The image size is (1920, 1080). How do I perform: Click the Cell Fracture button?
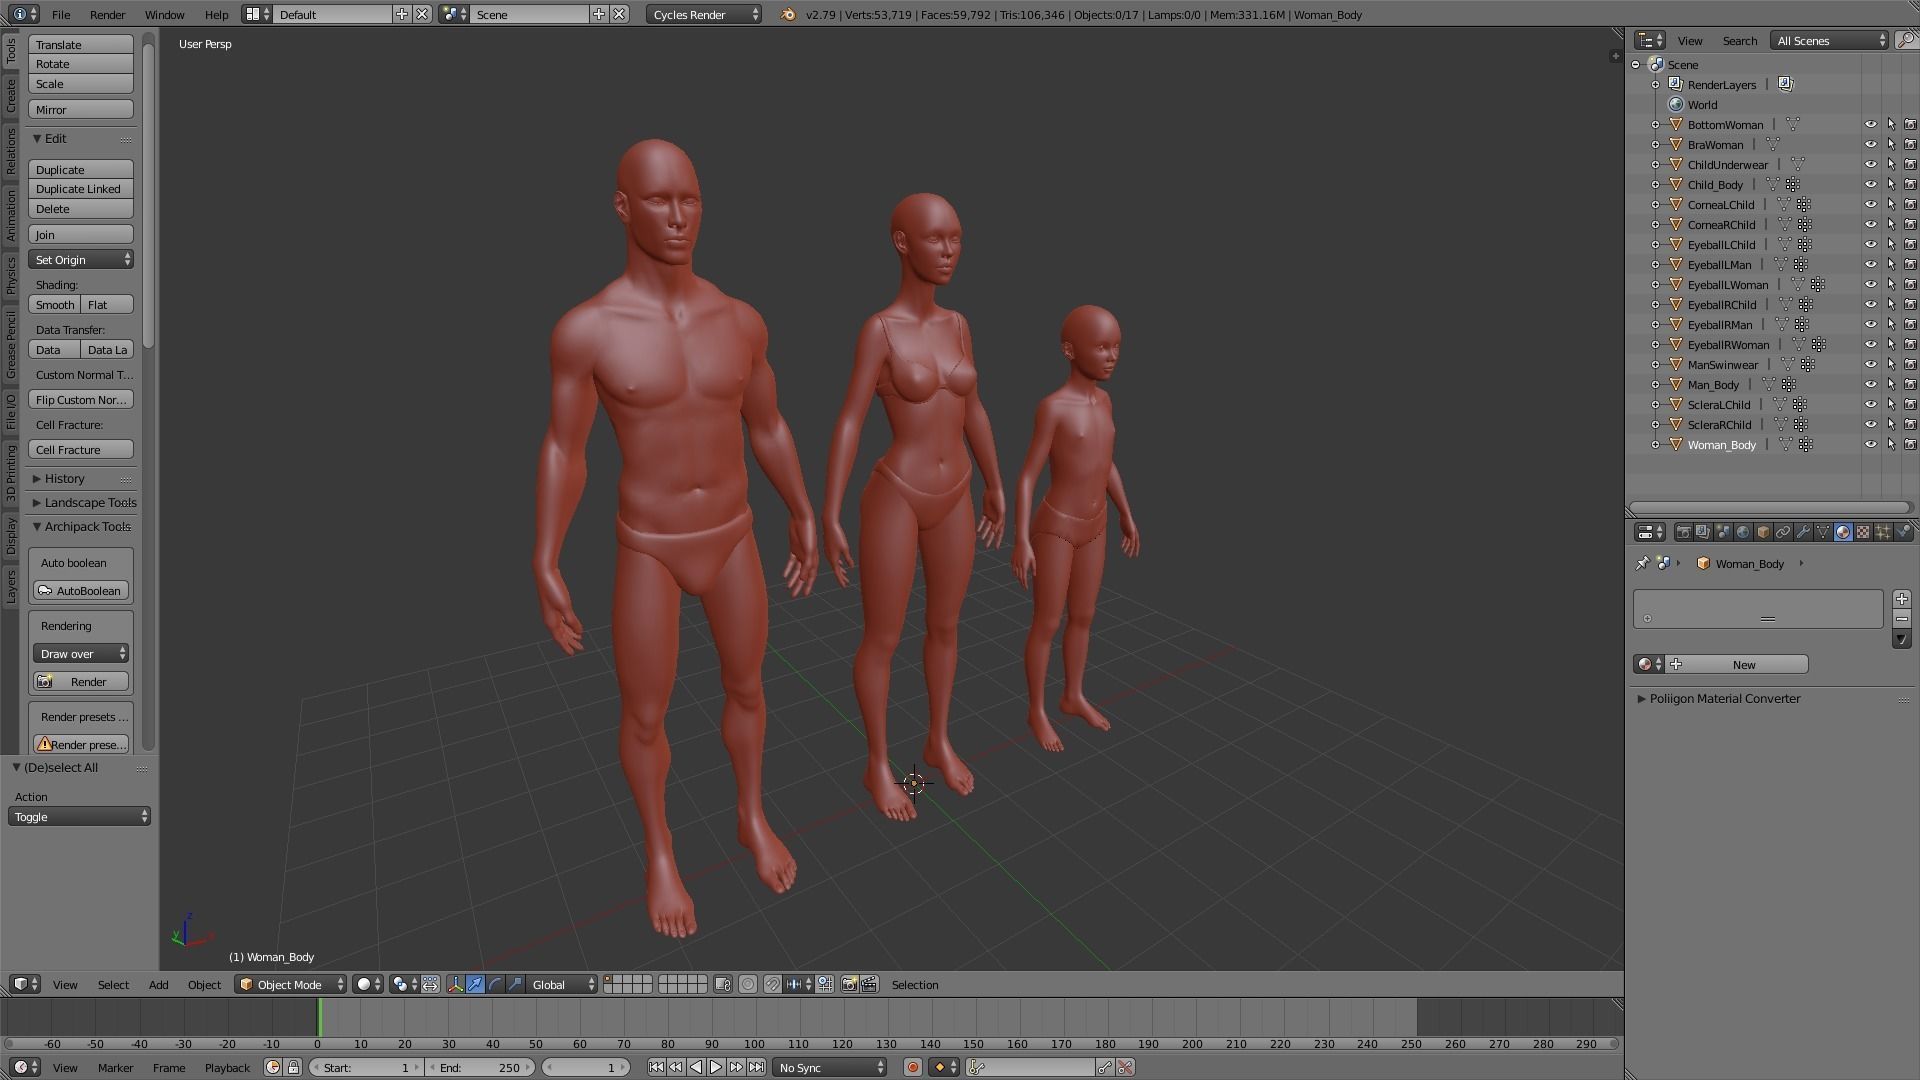tap(81, 450)
